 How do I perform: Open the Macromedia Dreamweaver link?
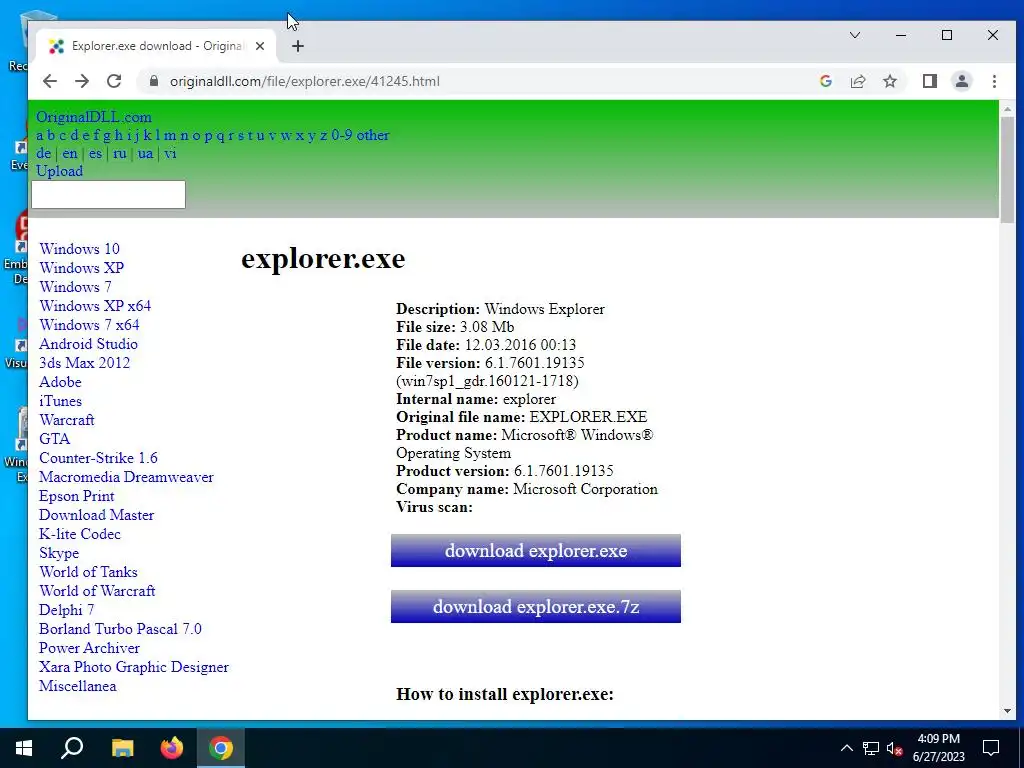point(126,477)
